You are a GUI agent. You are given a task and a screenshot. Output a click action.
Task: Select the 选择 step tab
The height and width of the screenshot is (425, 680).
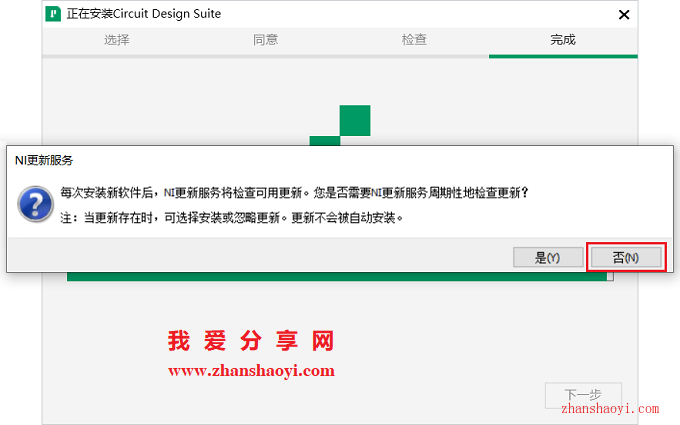click(116, 40)
